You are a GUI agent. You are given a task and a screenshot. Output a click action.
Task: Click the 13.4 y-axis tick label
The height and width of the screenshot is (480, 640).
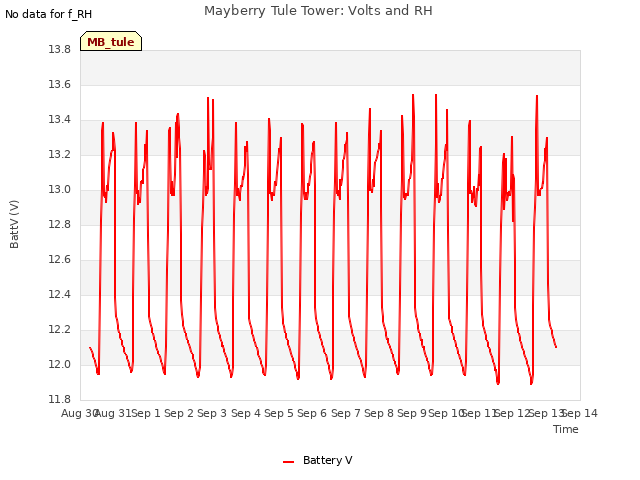tap(60, 120)
